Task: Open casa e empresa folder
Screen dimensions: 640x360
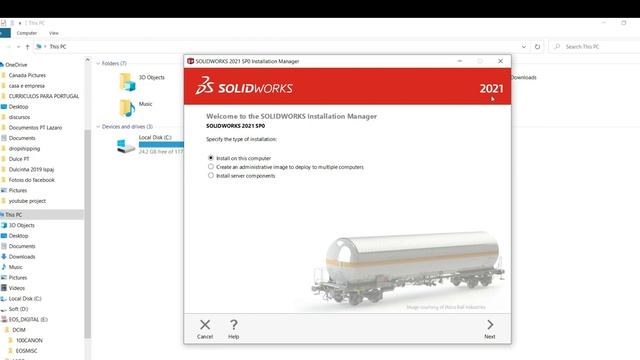Action: pos(27,86)
